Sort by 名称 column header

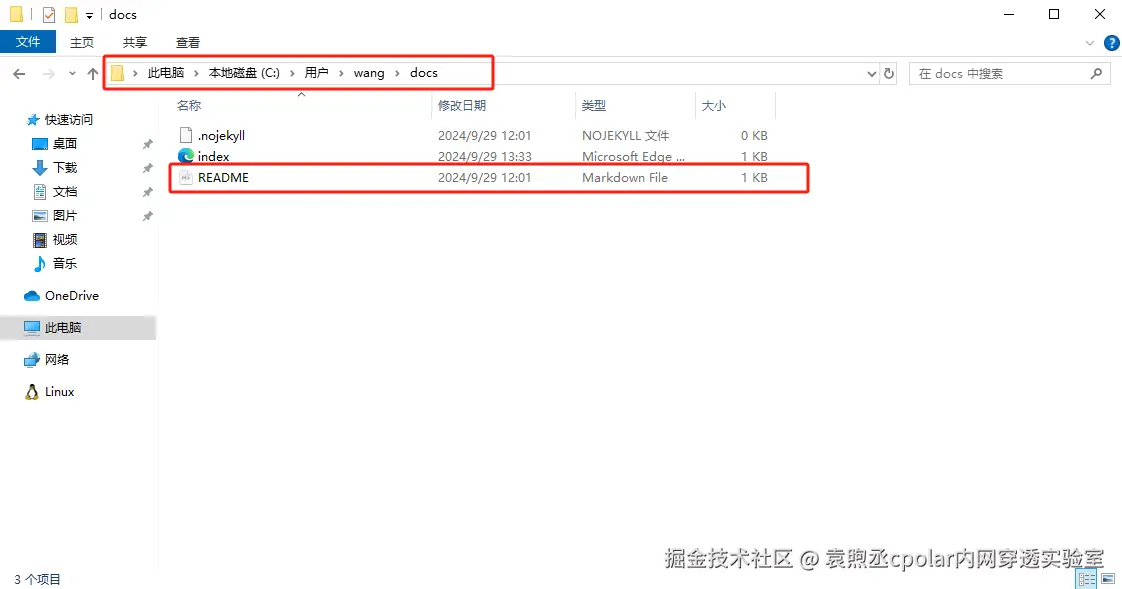click(x=189, y=105)
